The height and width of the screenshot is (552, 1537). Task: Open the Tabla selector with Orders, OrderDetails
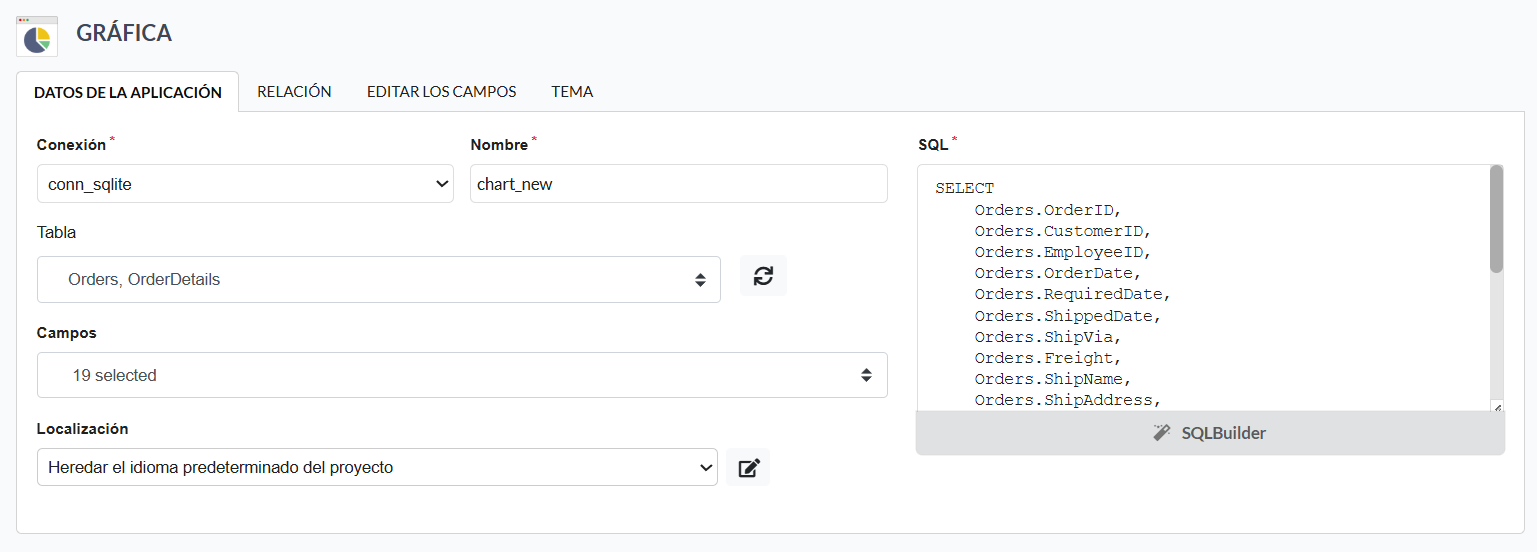click(x=378, y=280)
